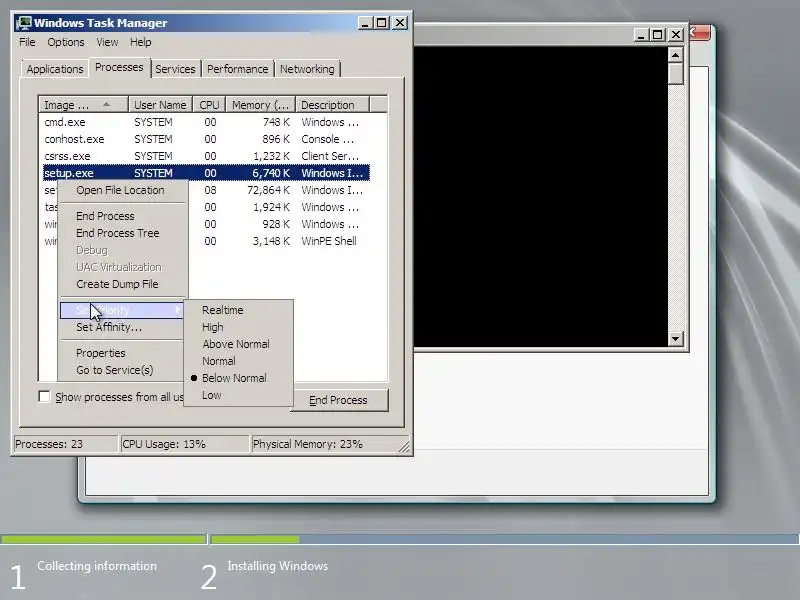Choose End Process Tree menu entry
The width and height of the screenshot is (800, 600).
coord(118,233)
